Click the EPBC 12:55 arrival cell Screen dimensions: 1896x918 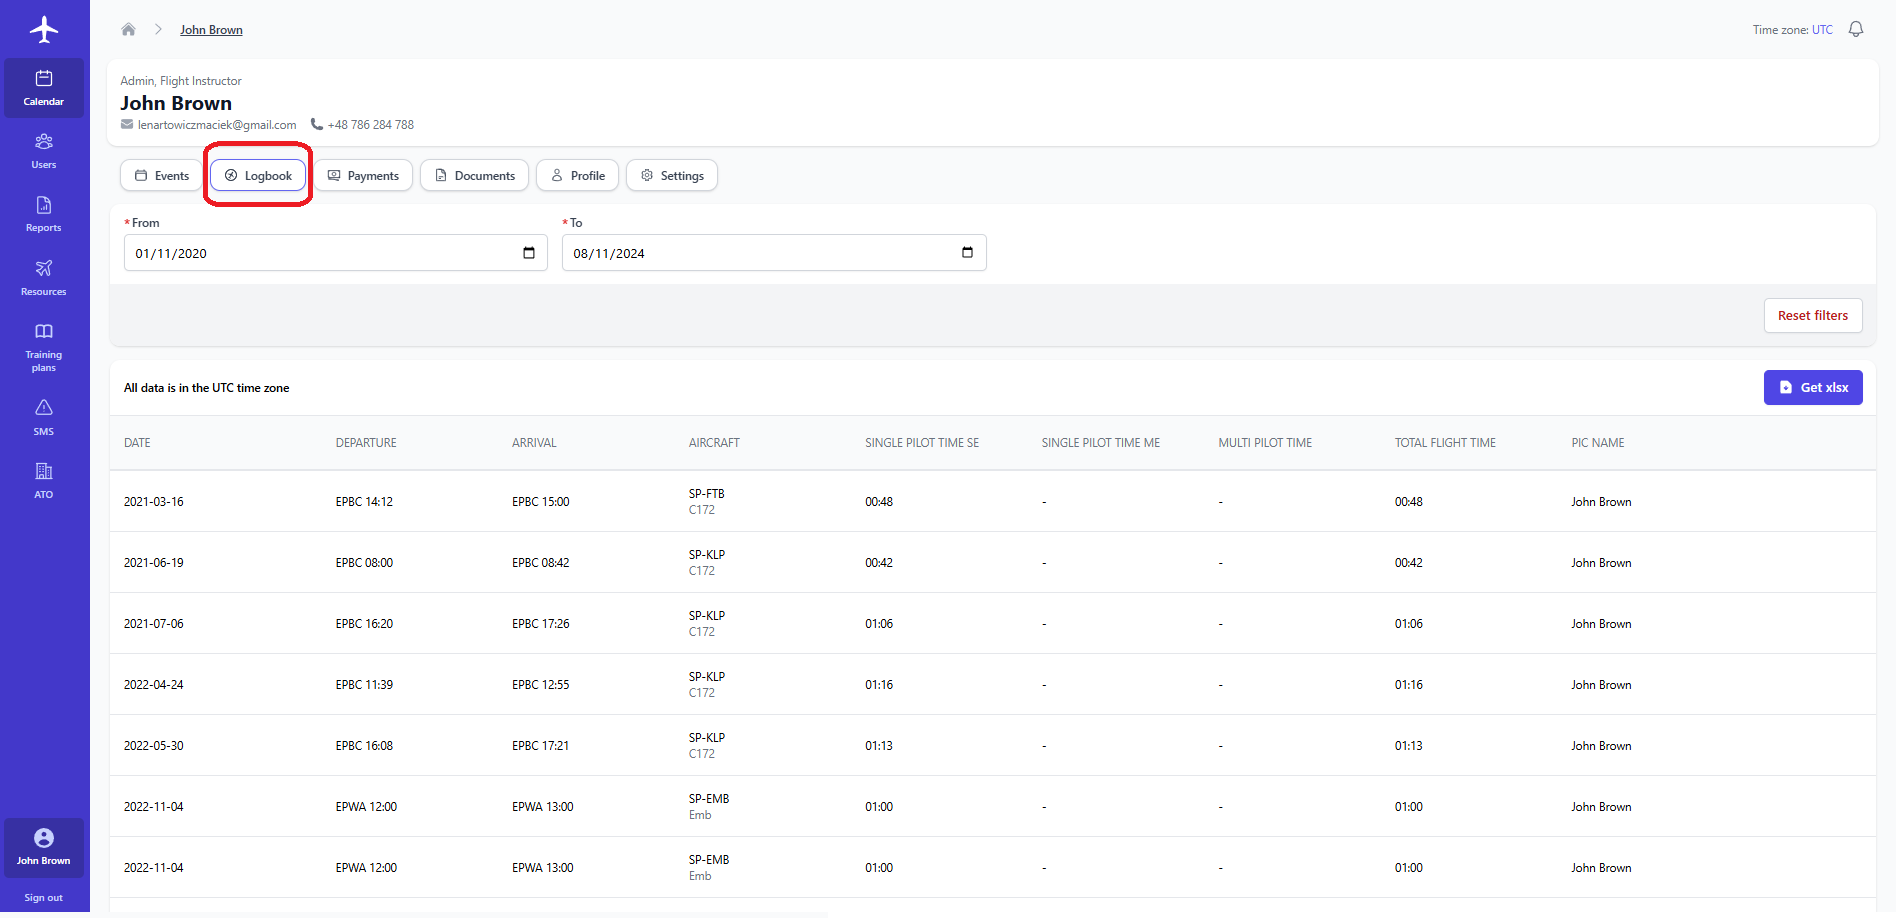click(x=541, y=685)
